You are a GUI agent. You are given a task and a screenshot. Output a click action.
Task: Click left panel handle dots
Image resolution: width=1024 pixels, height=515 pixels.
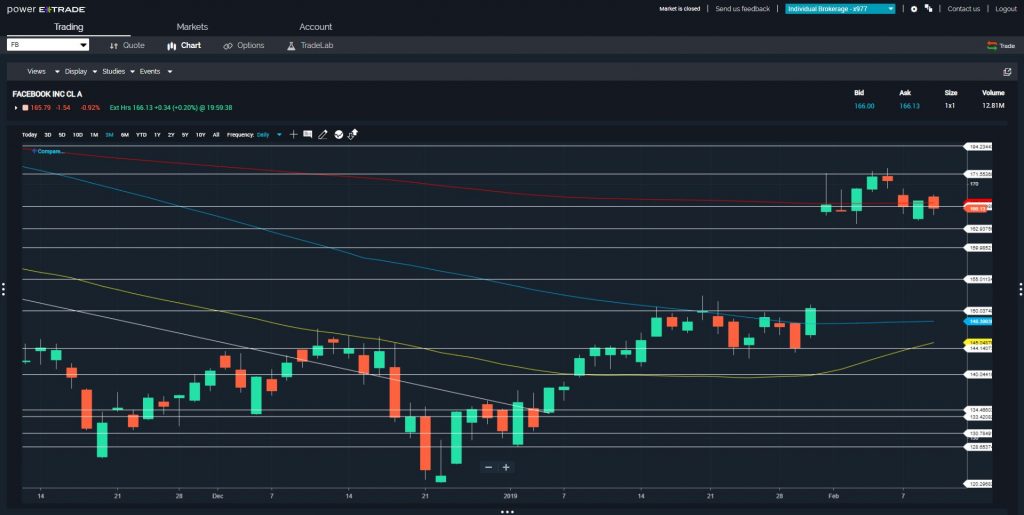coord(3,289)
